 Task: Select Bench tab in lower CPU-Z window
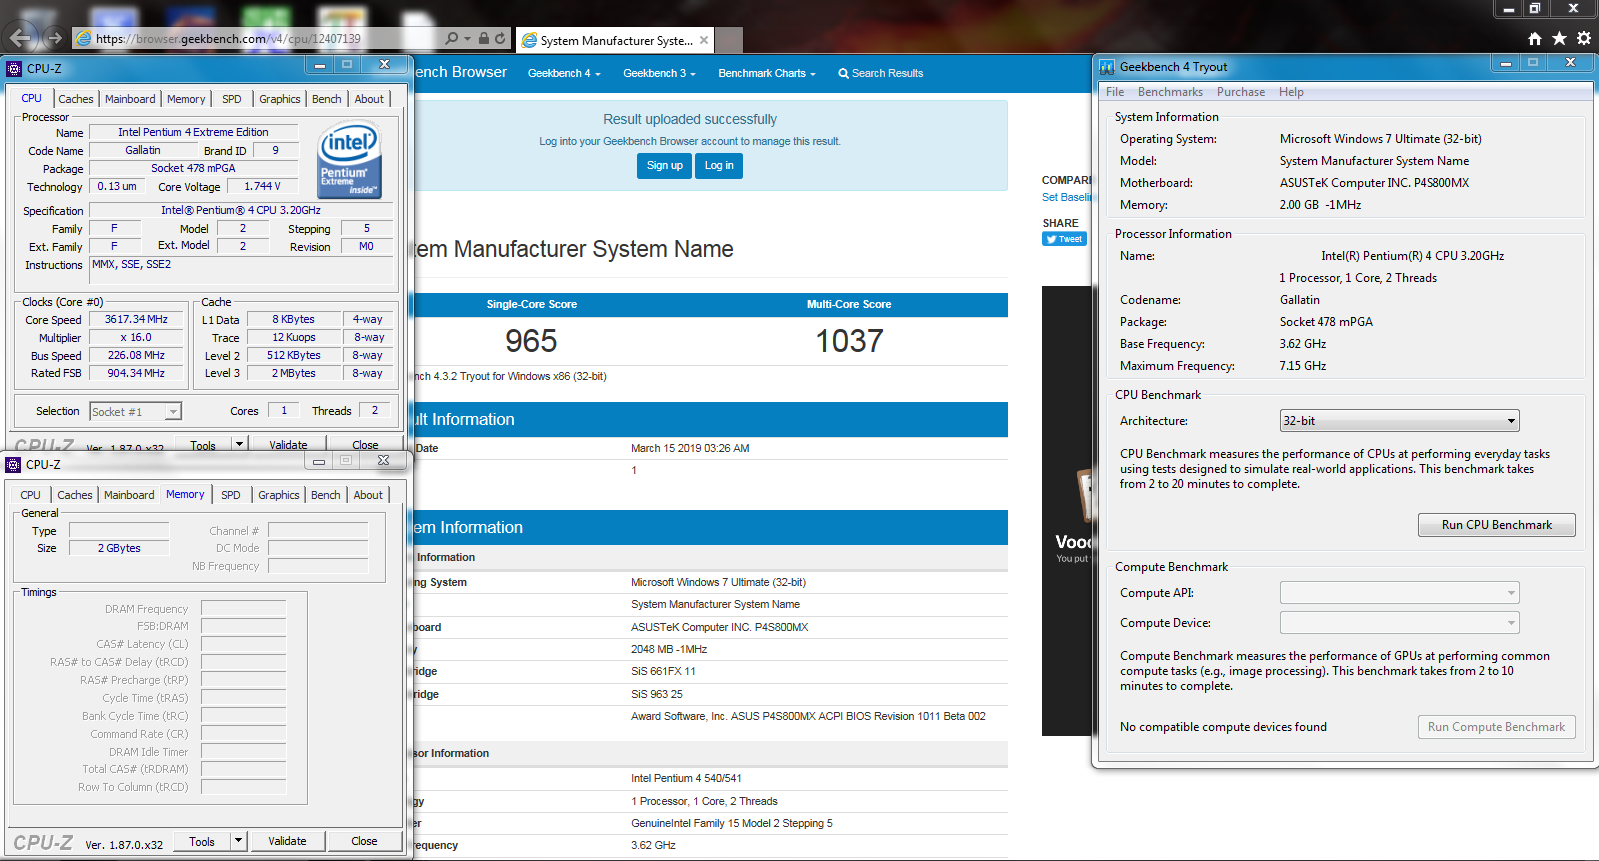(326, 495)
